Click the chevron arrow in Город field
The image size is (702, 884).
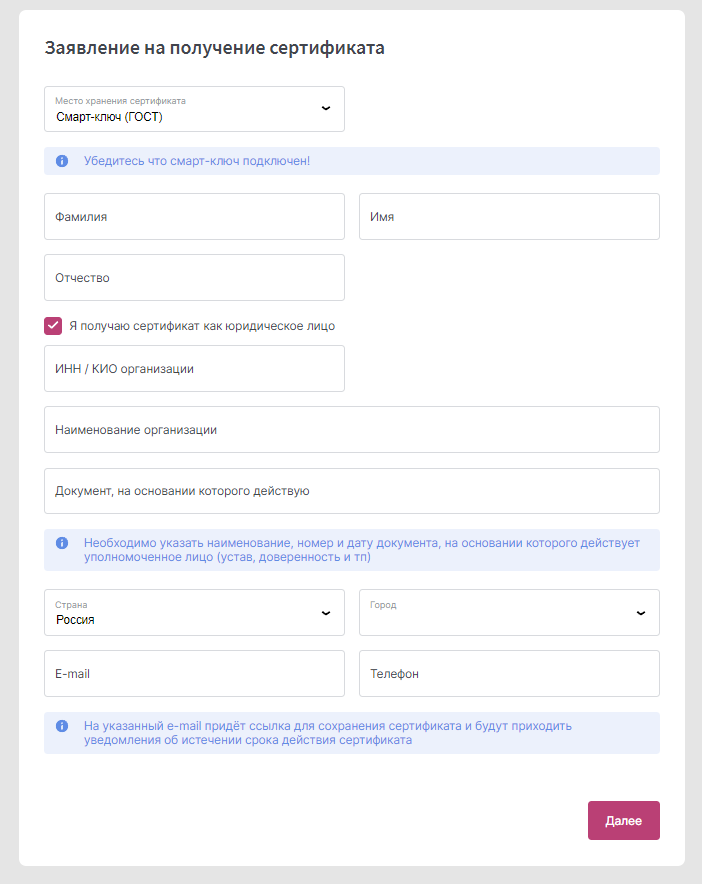click(x=641, y=613)
